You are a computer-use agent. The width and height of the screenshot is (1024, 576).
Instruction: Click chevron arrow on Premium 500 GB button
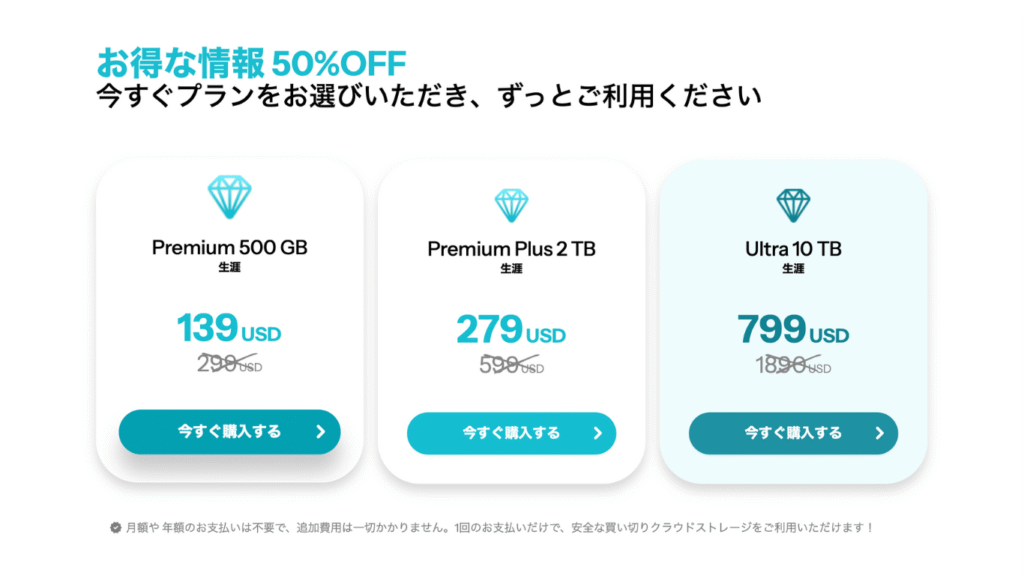(x=321, y=432)
